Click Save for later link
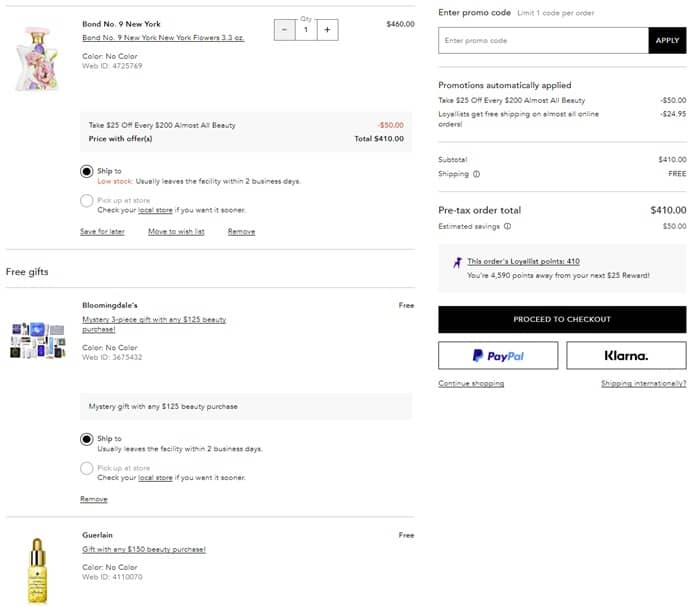 pos(102,231)
